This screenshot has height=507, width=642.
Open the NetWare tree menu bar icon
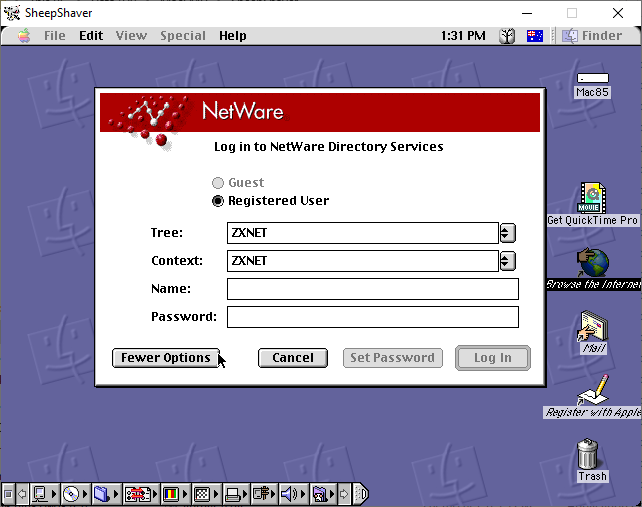[507, 36]
